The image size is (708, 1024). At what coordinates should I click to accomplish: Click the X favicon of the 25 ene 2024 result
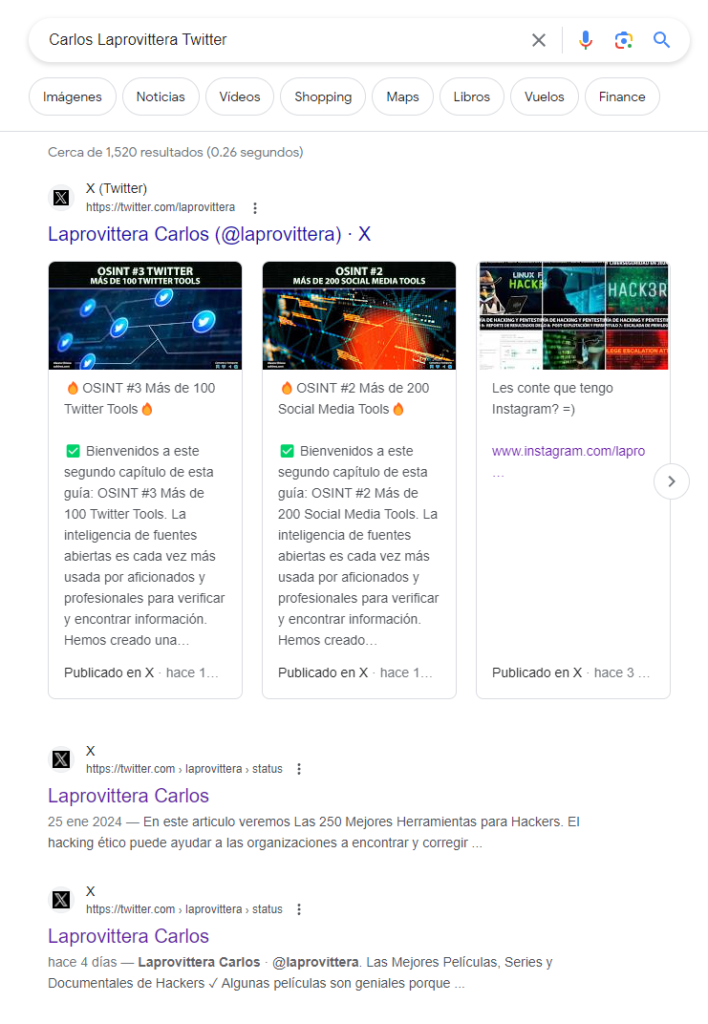click(x=61, y=759)
